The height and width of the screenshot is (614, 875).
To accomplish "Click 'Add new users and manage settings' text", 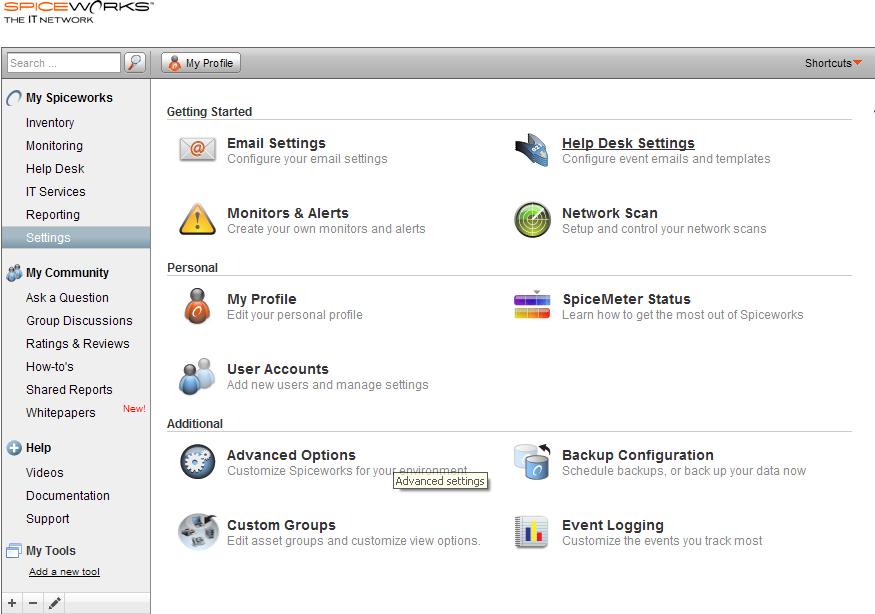I will click(327, 385).
